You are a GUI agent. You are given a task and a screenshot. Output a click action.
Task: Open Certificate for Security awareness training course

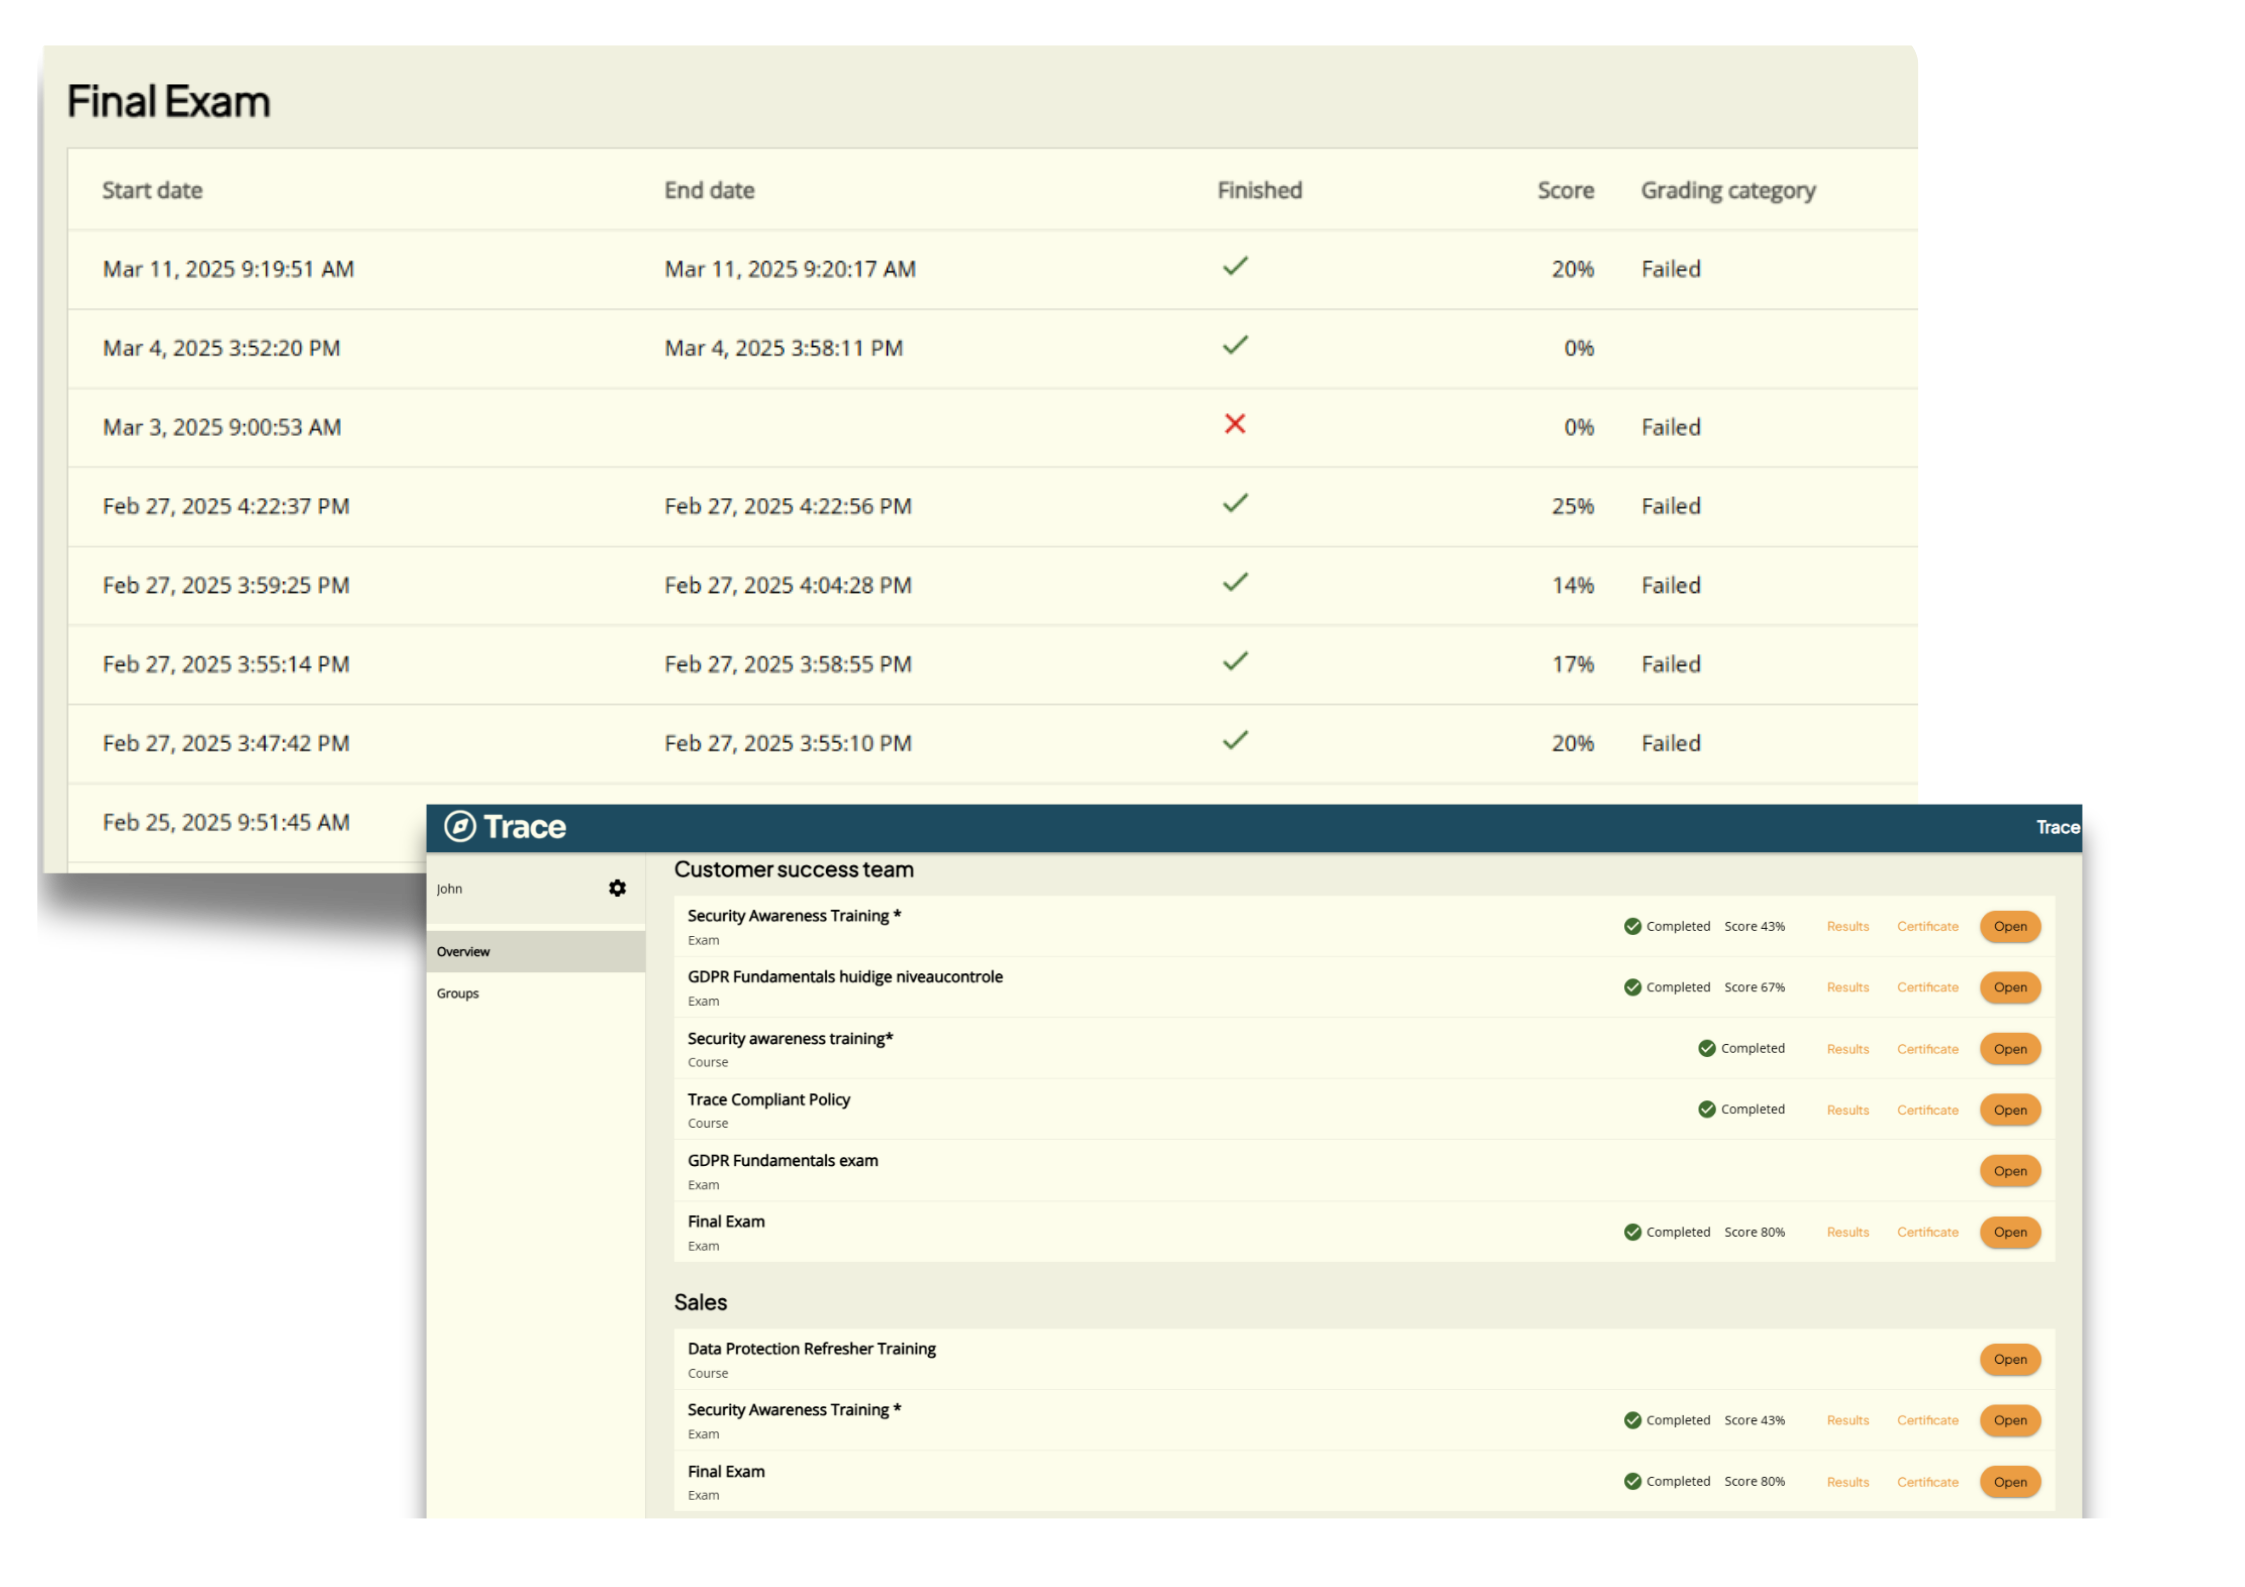1927,1049
